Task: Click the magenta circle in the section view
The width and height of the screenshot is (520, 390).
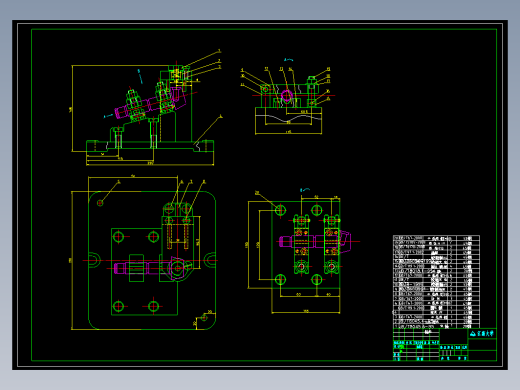Action: [286, 96]
